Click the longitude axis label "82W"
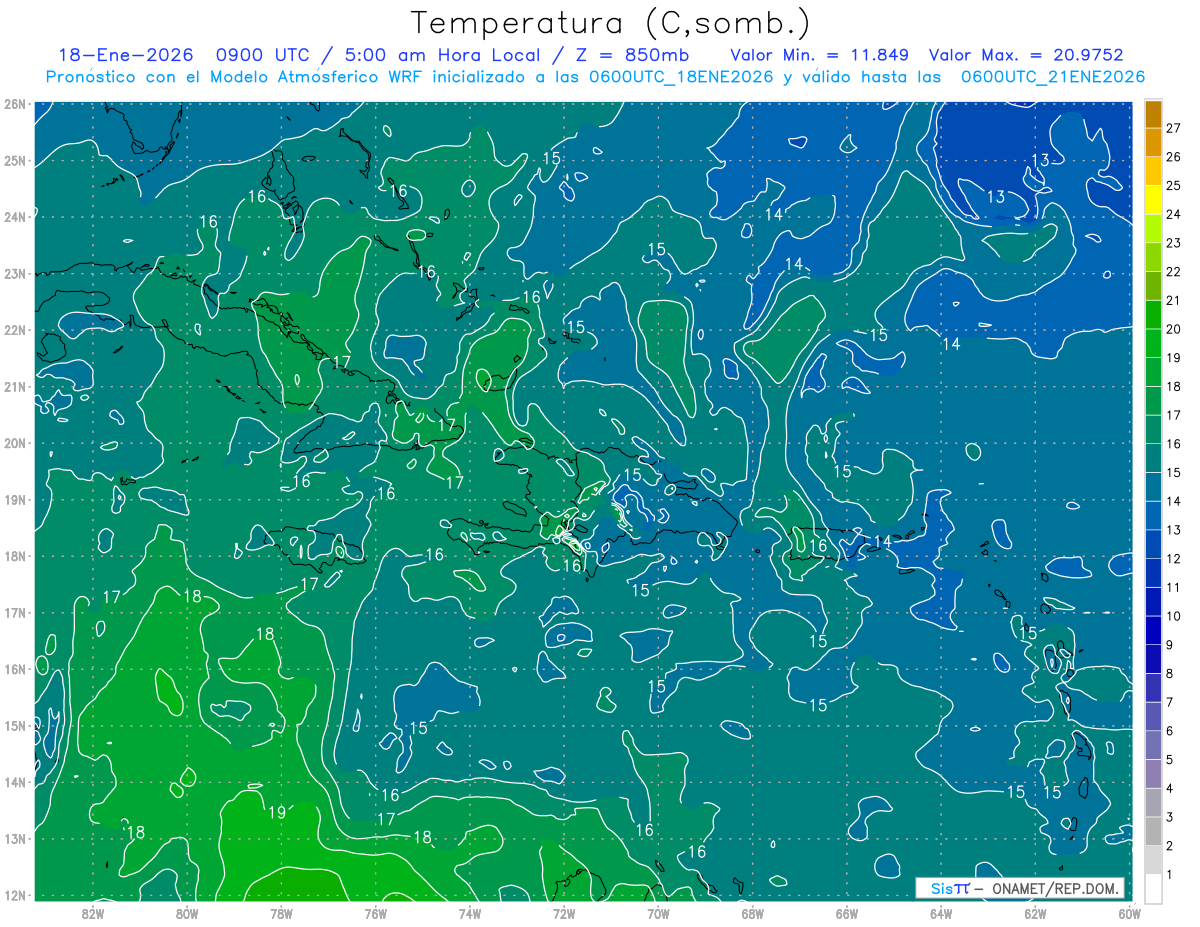 (x=93, y=913)
